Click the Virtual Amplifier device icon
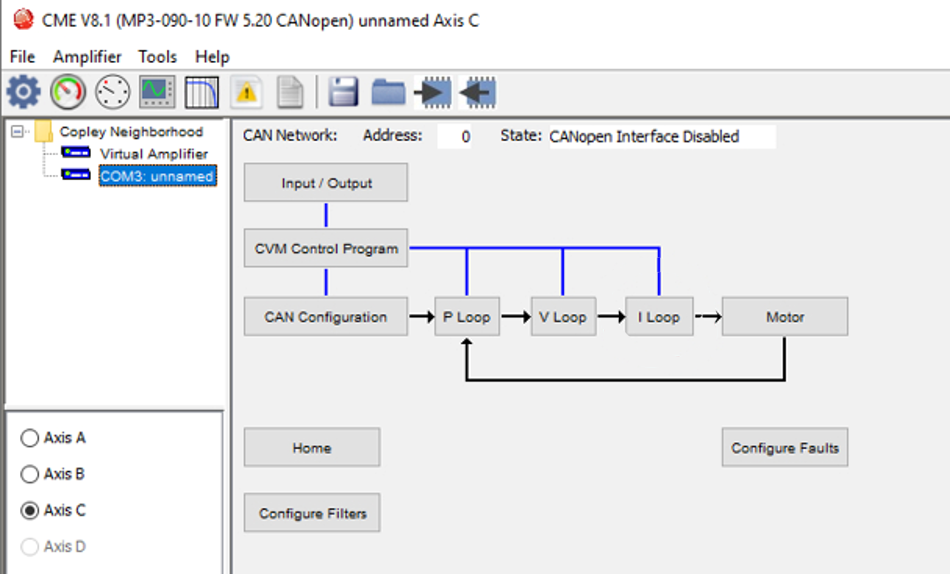The image size is (950, 574). click(x=76, y=153)
